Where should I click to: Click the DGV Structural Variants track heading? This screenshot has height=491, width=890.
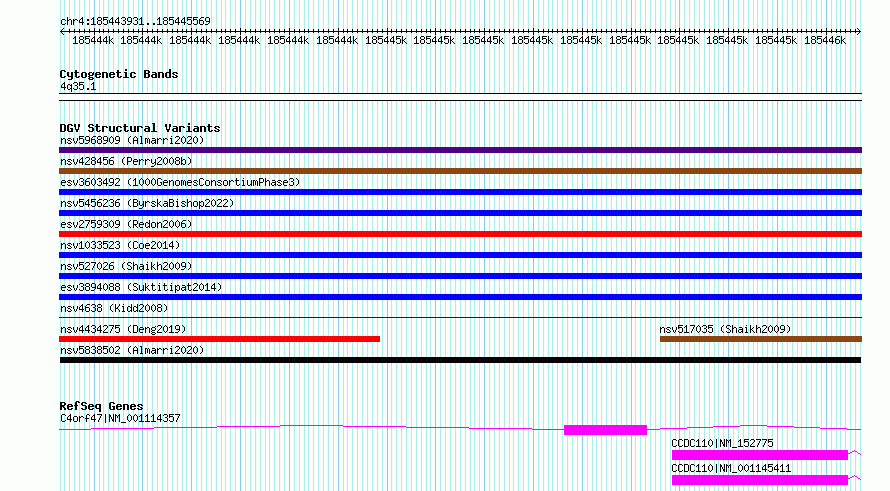click(140, 128)
